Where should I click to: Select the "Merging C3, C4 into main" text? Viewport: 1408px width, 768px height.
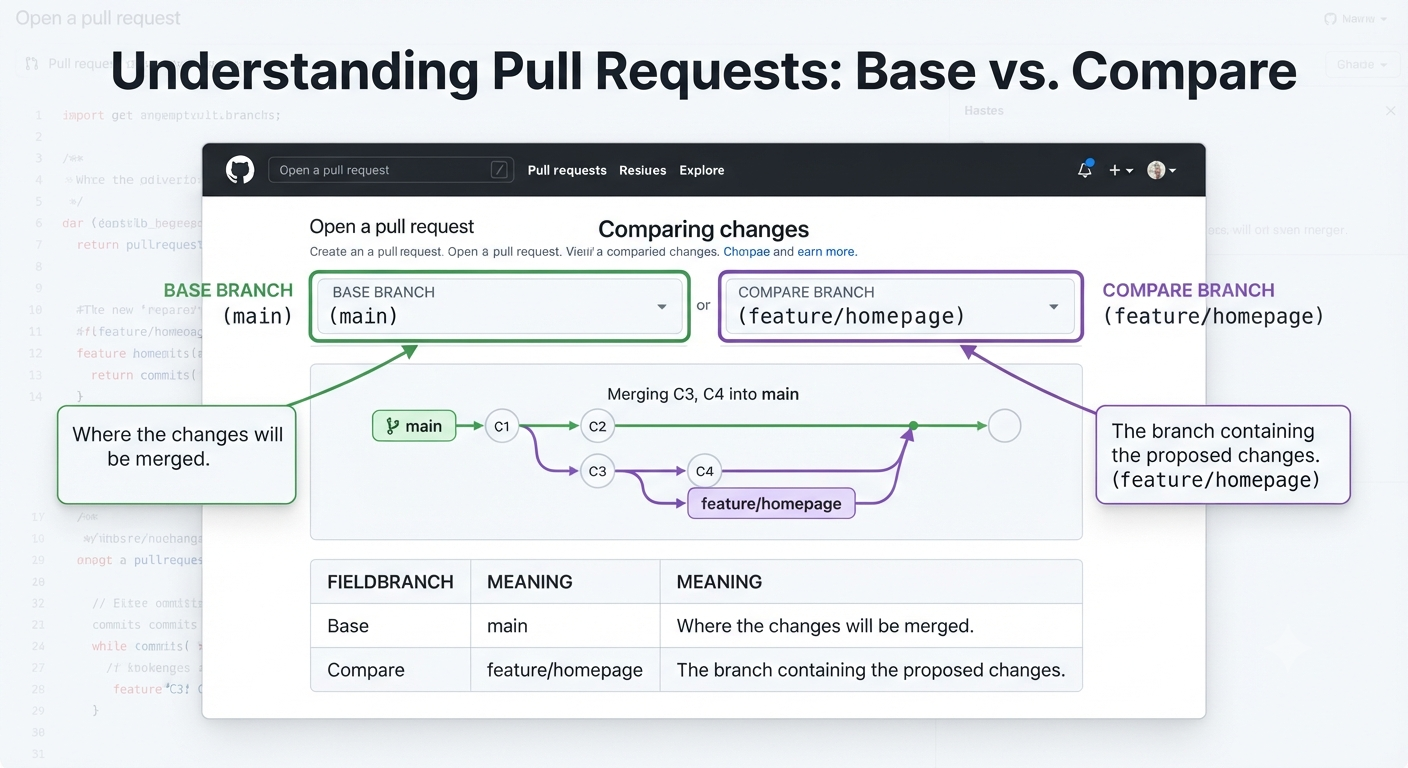click(703, 394)
